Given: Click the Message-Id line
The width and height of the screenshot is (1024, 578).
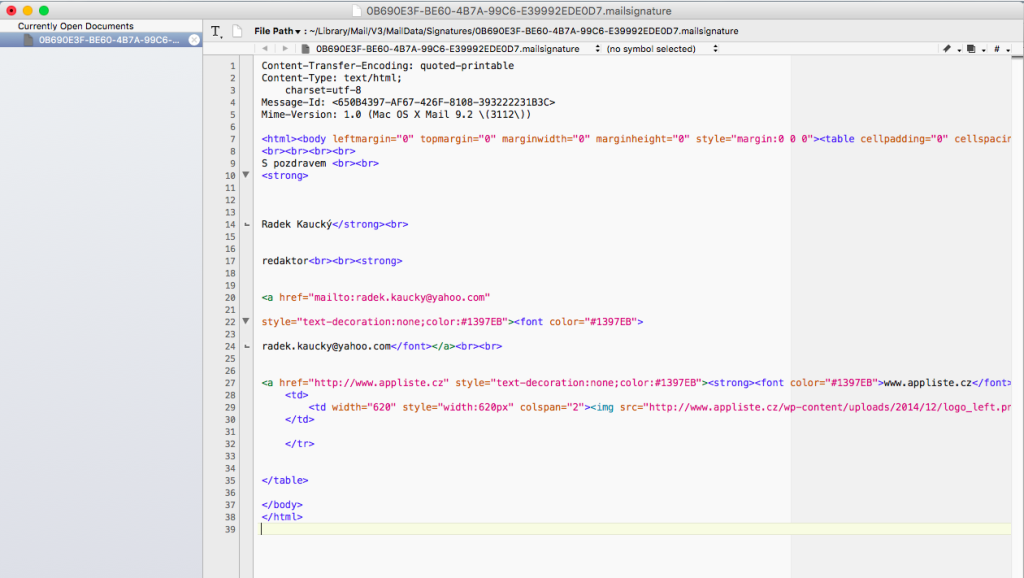Looking at the screenshot, I should [408, 103].
